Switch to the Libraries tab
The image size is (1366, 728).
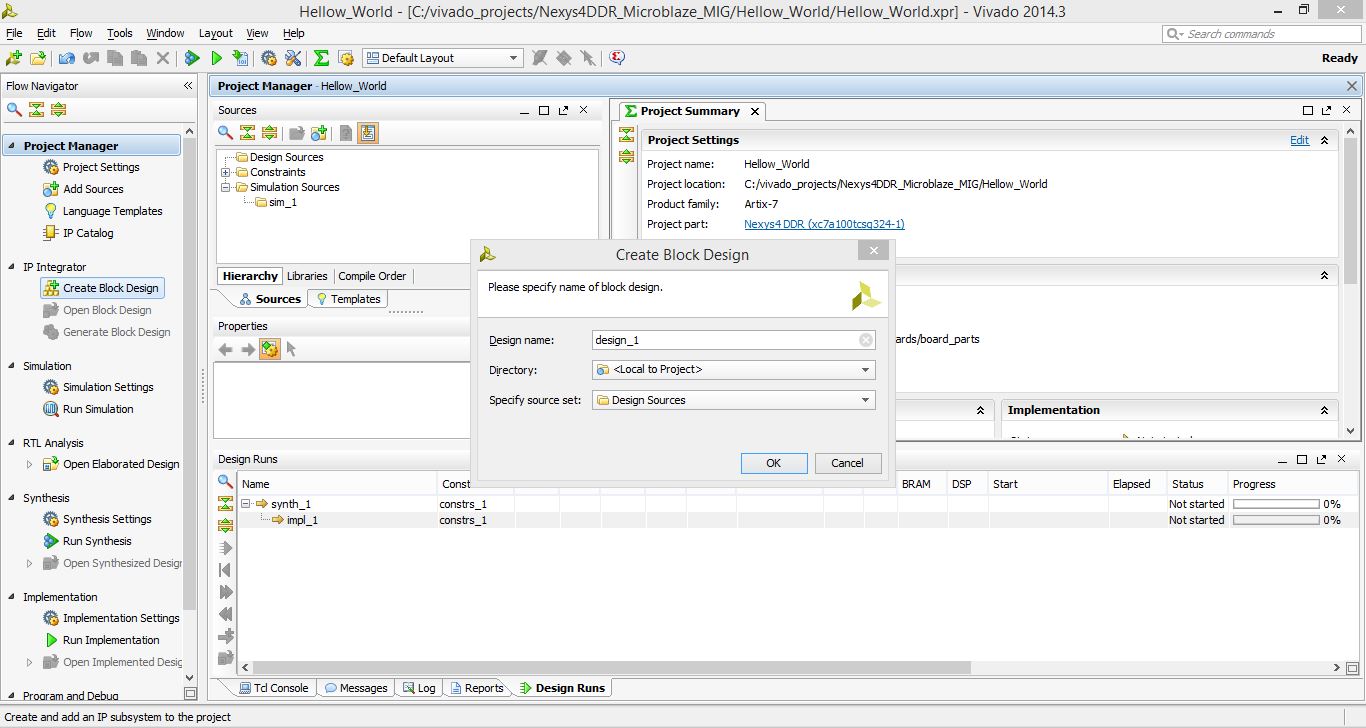307,276
